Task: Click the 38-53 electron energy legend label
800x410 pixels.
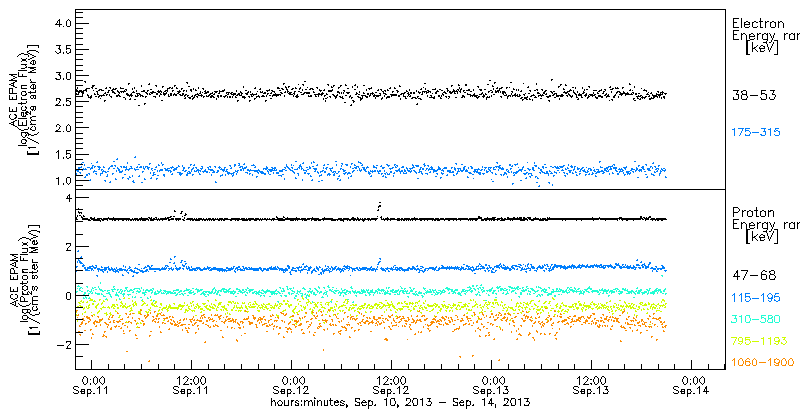Action: [754, 95]
